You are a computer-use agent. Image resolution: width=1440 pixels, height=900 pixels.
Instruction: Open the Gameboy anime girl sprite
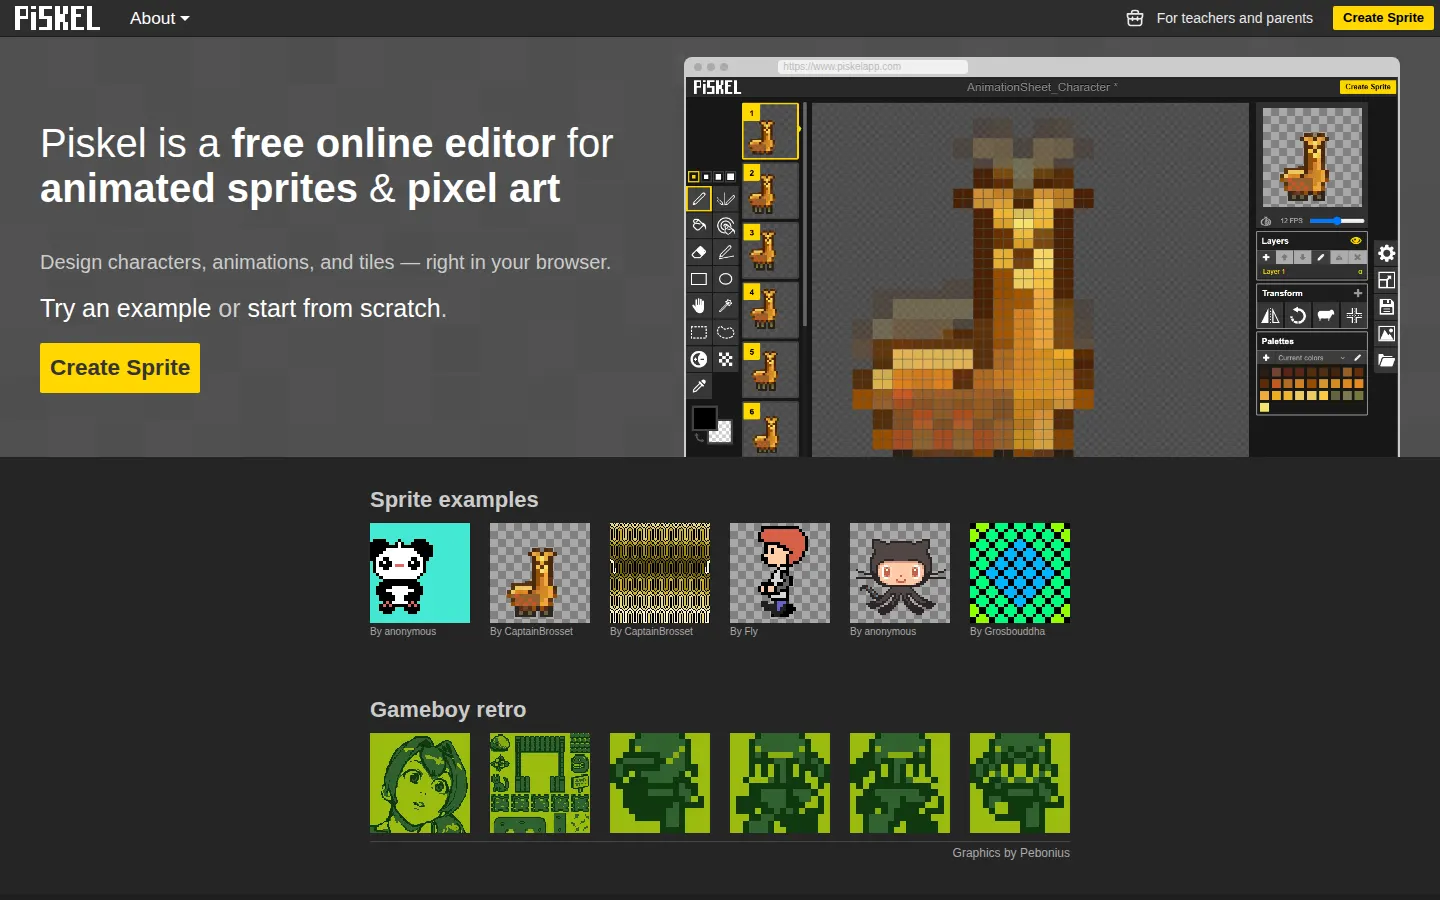tap(420, 783)
